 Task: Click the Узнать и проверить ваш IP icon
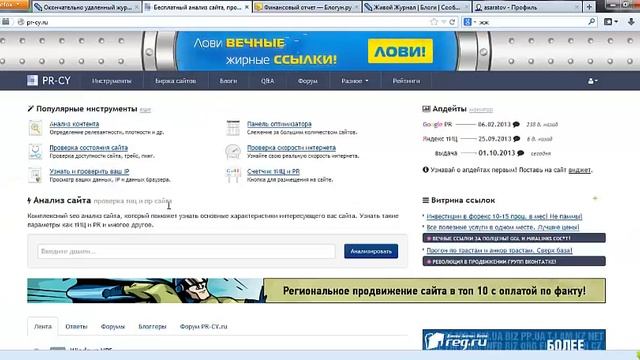point(36,175)
